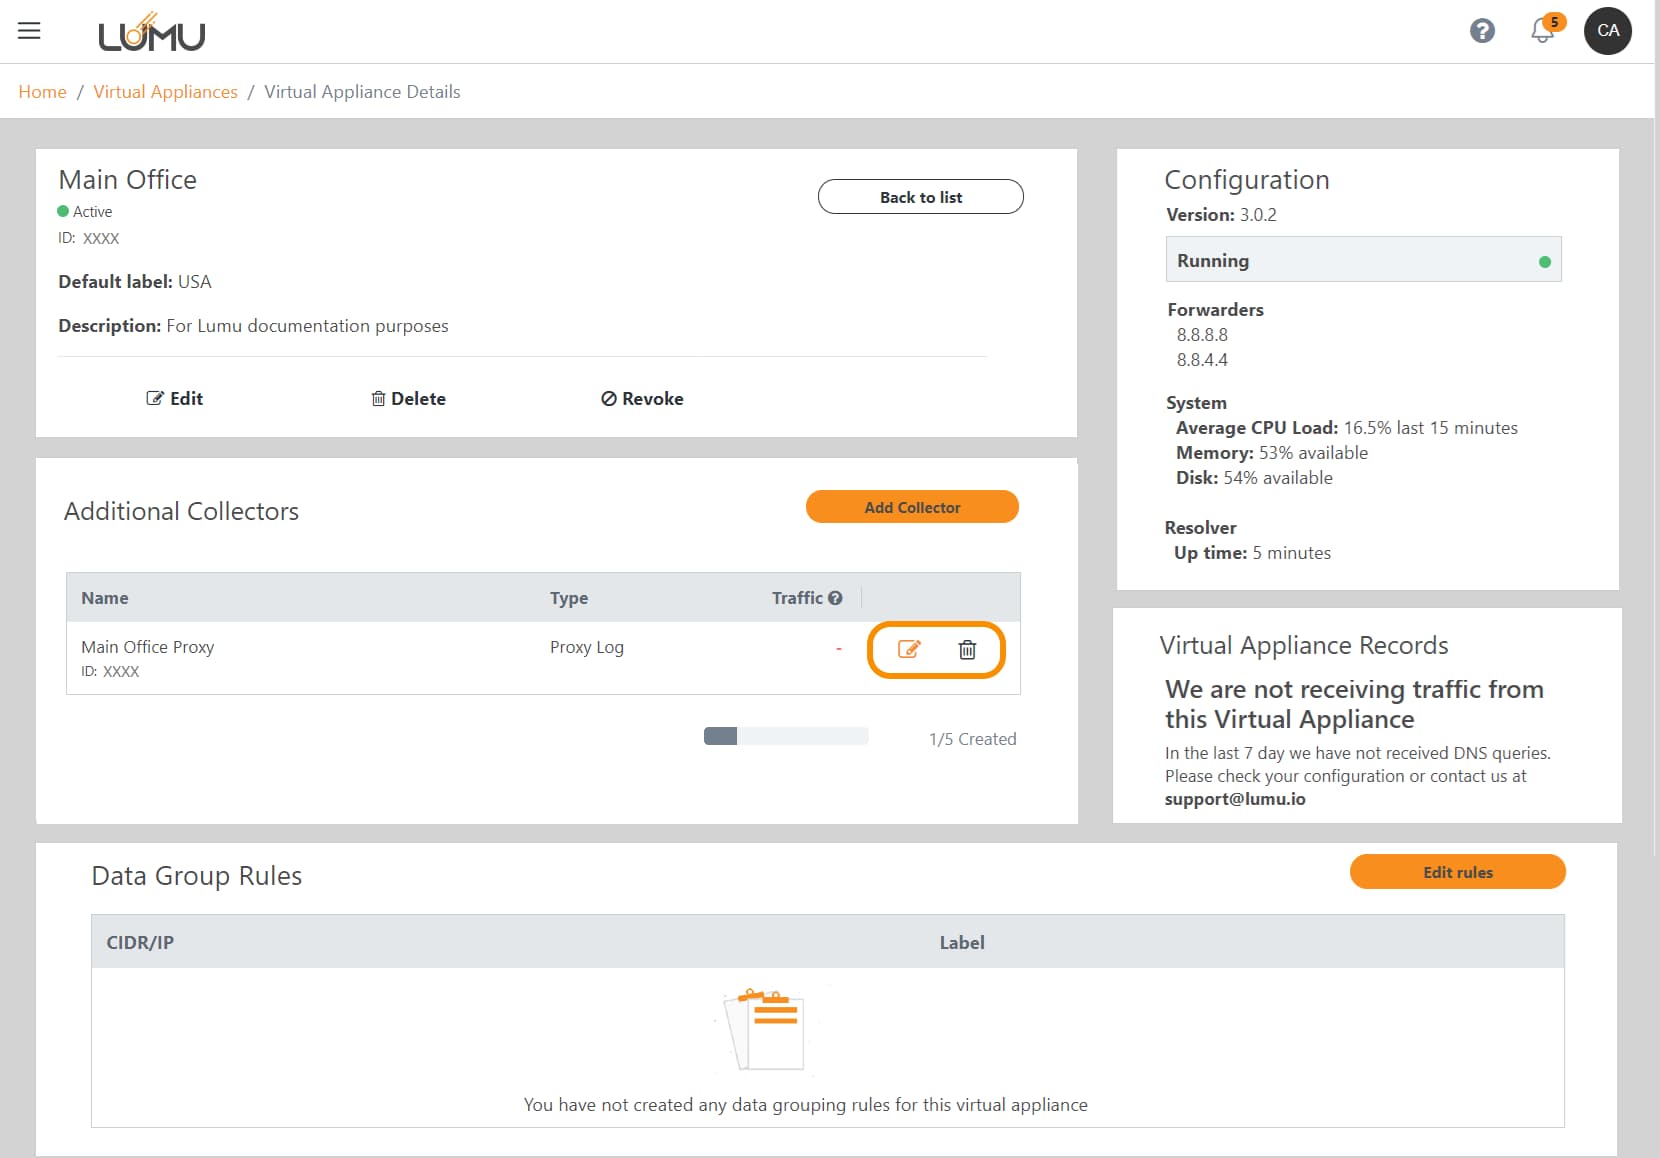
Task: Navigate to Virtual Appliances breadcrumb
Action: point(165,92)
